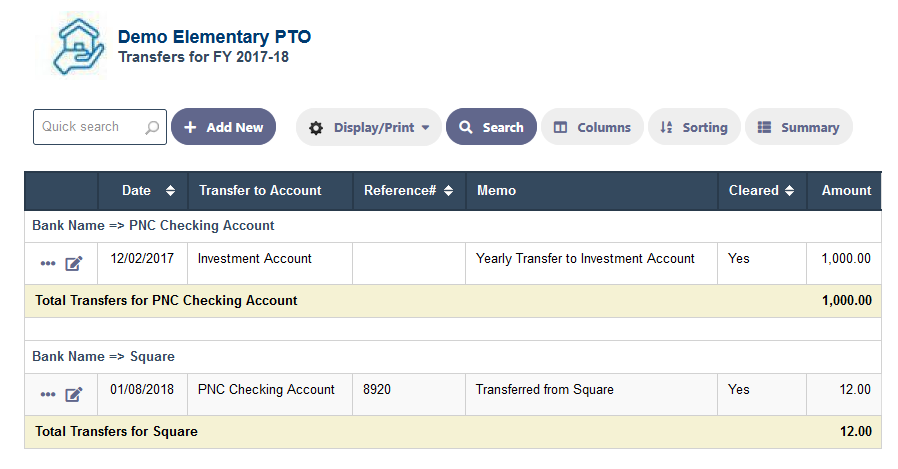Viewport: 898px width, 469px height.
Task: Click the Search button
Action: 491,127
